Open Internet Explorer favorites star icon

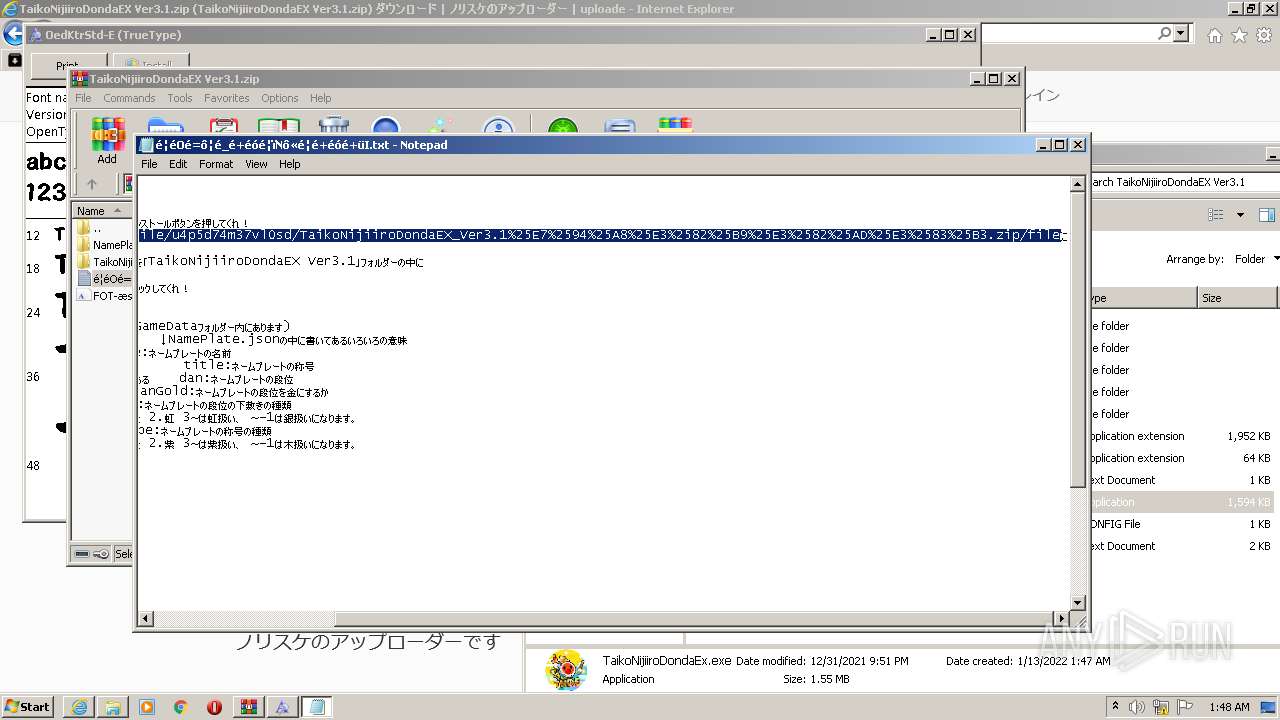tap(1239, 35)
